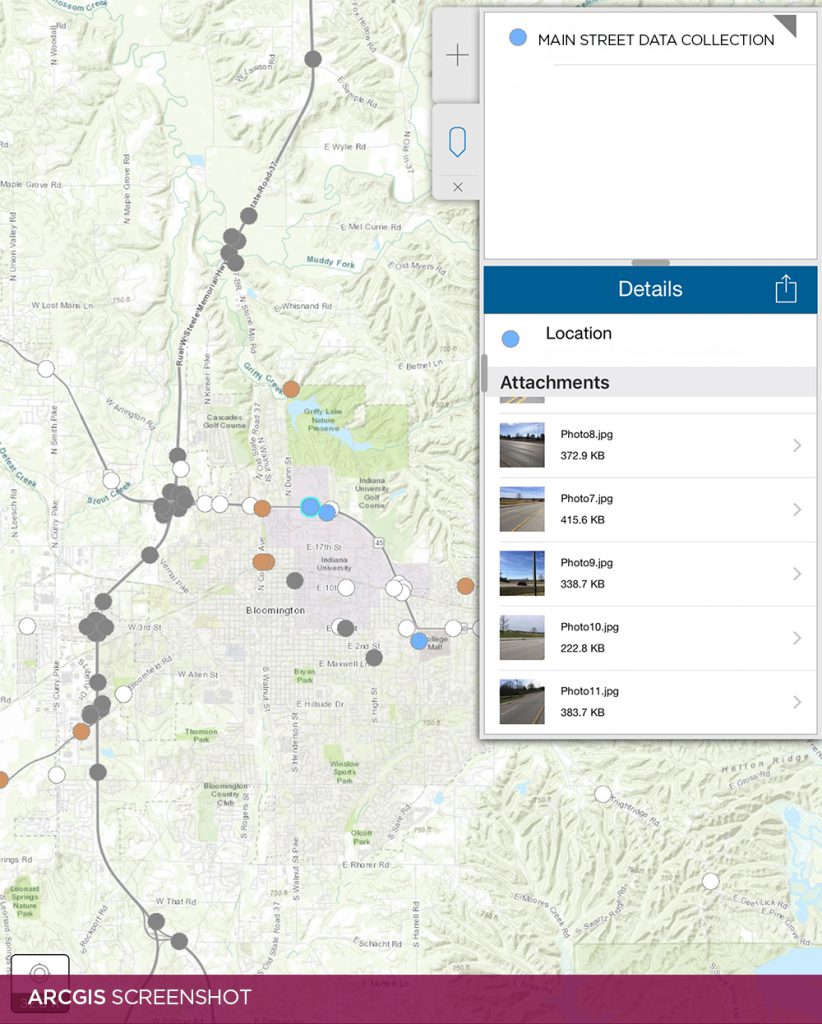Open the Location feature entry

point(580,334)
